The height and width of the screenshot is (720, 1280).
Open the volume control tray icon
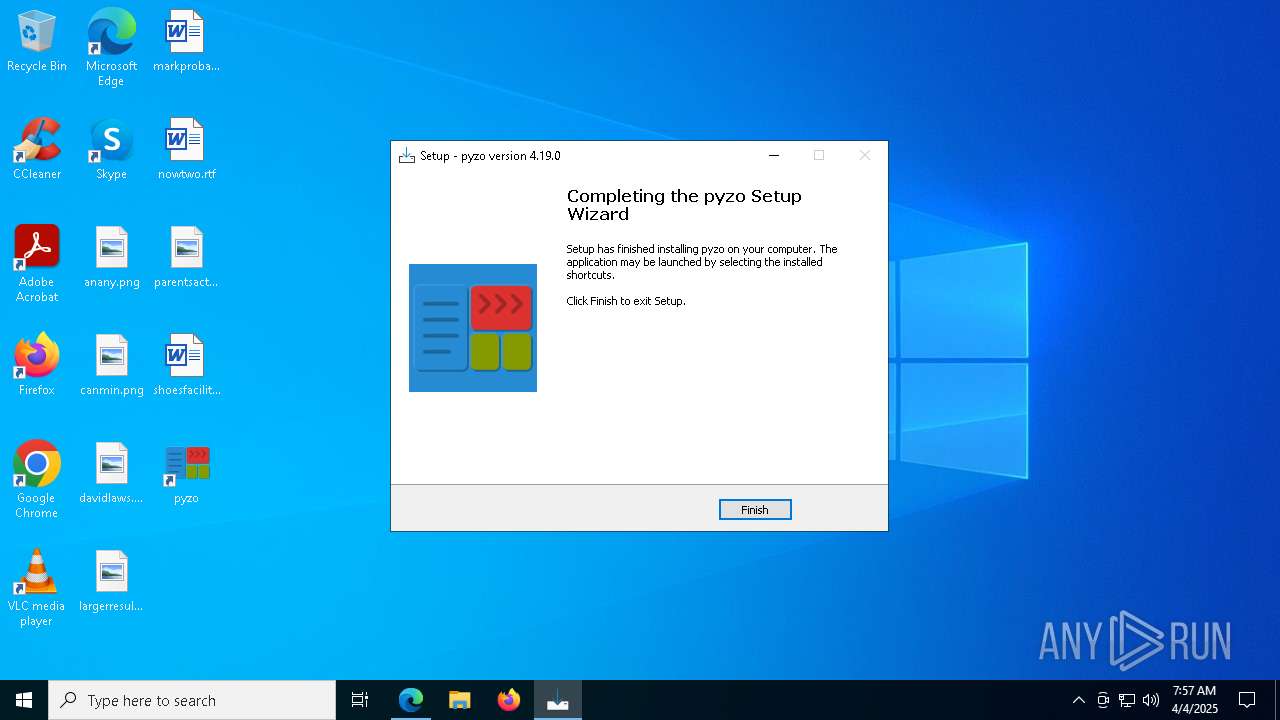[x=1151, y=700]
